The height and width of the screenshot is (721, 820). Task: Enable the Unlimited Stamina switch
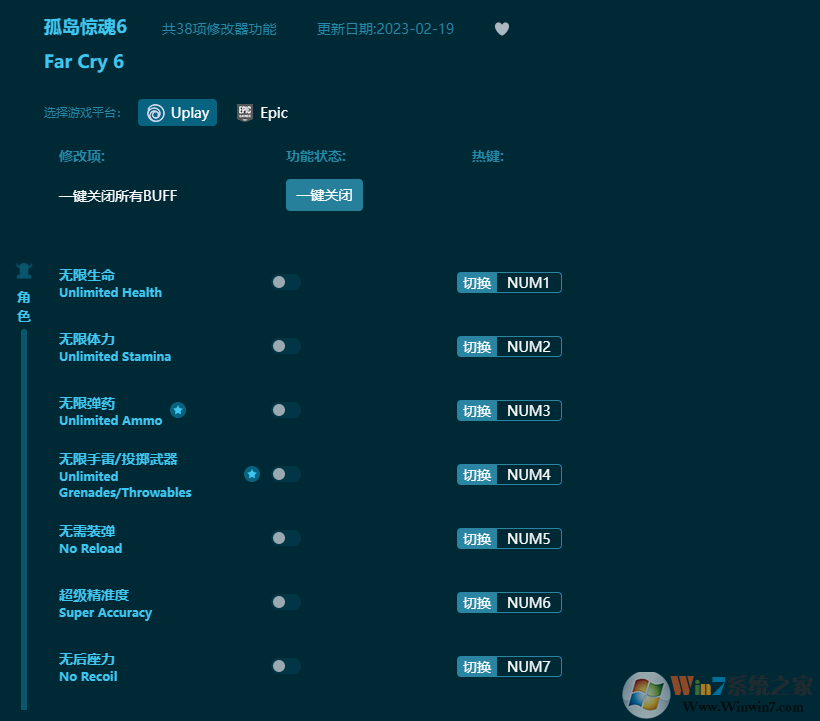tap(286, 346)
